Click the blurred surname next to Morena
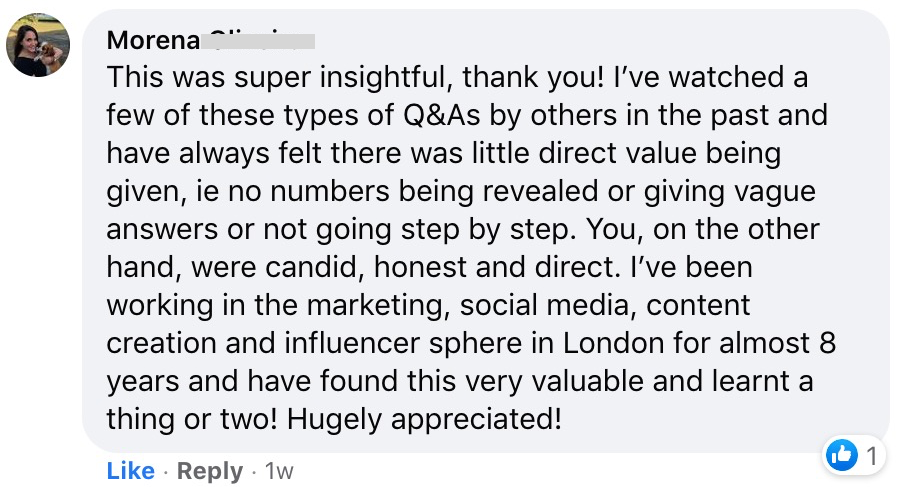 [258, 41]
